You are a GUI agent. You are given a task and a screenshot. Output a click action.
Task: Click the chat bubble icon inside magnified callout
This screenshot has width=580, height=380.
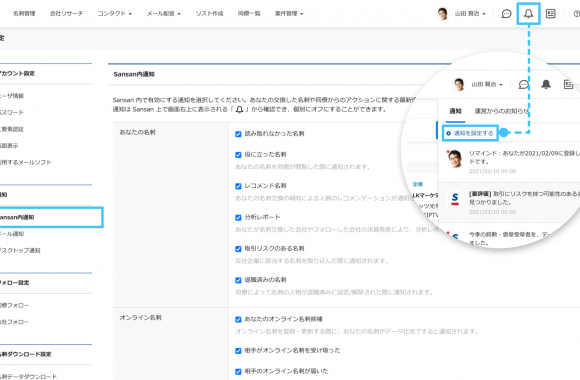[x=523, y=84]
